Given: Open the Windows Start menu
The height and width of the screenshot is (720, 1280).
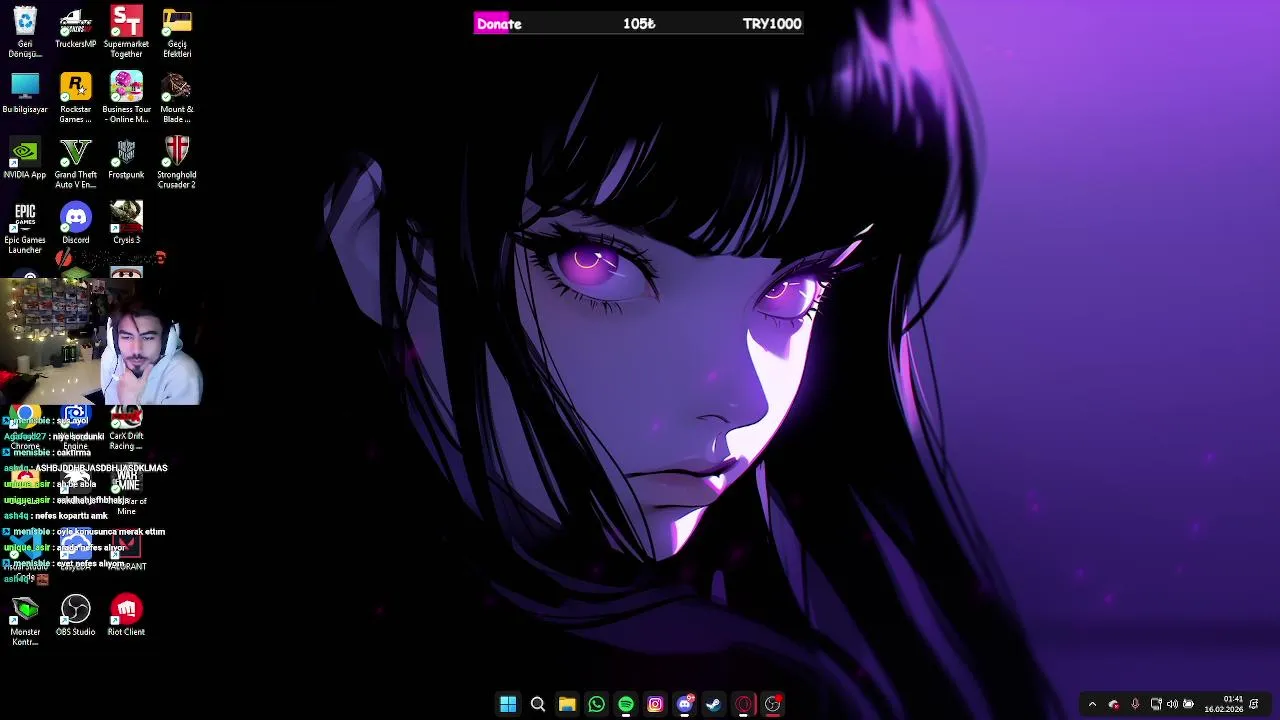Looking at the screenshot, I should (x=508, y=704).
